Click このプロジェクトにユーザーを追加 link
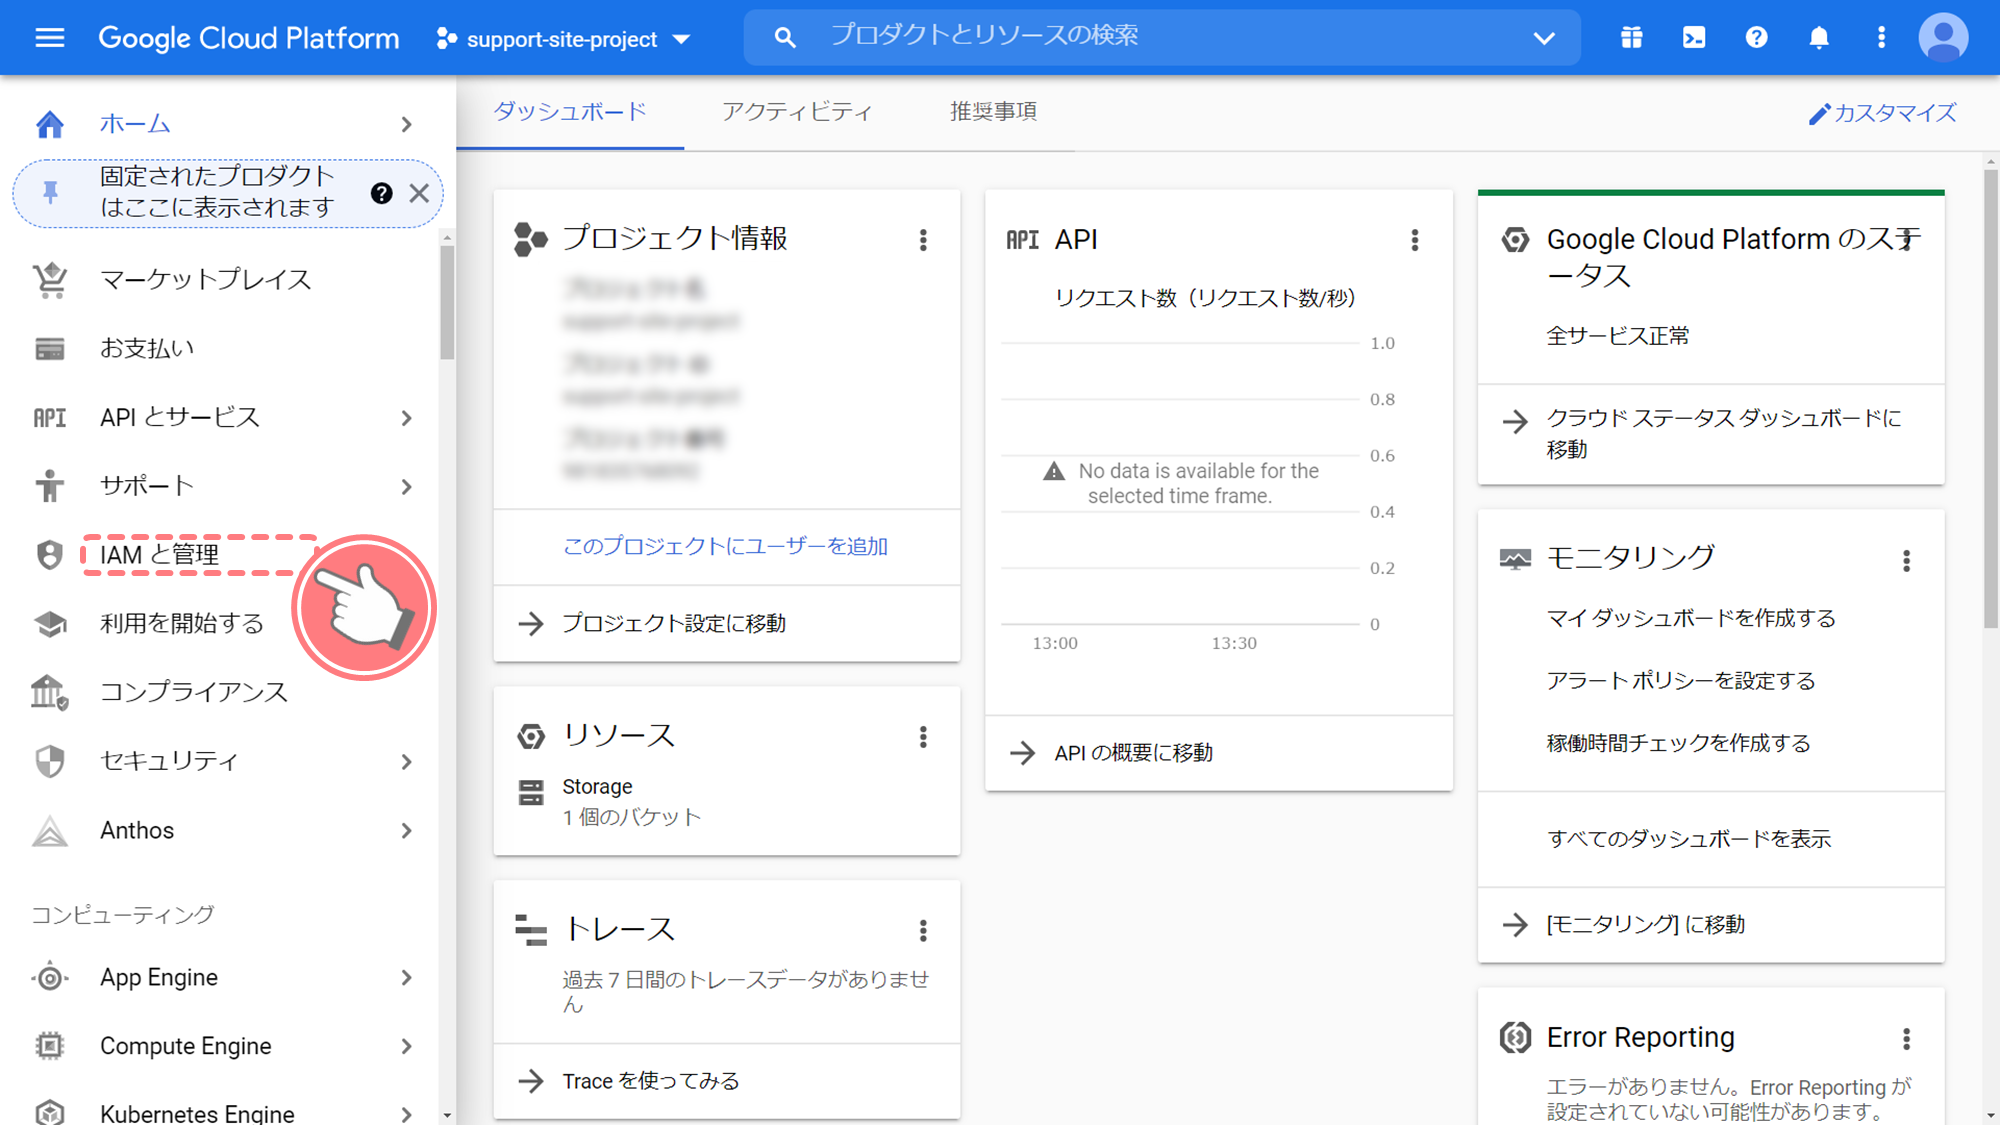2000x1125 pixels. tap(725, 546)
